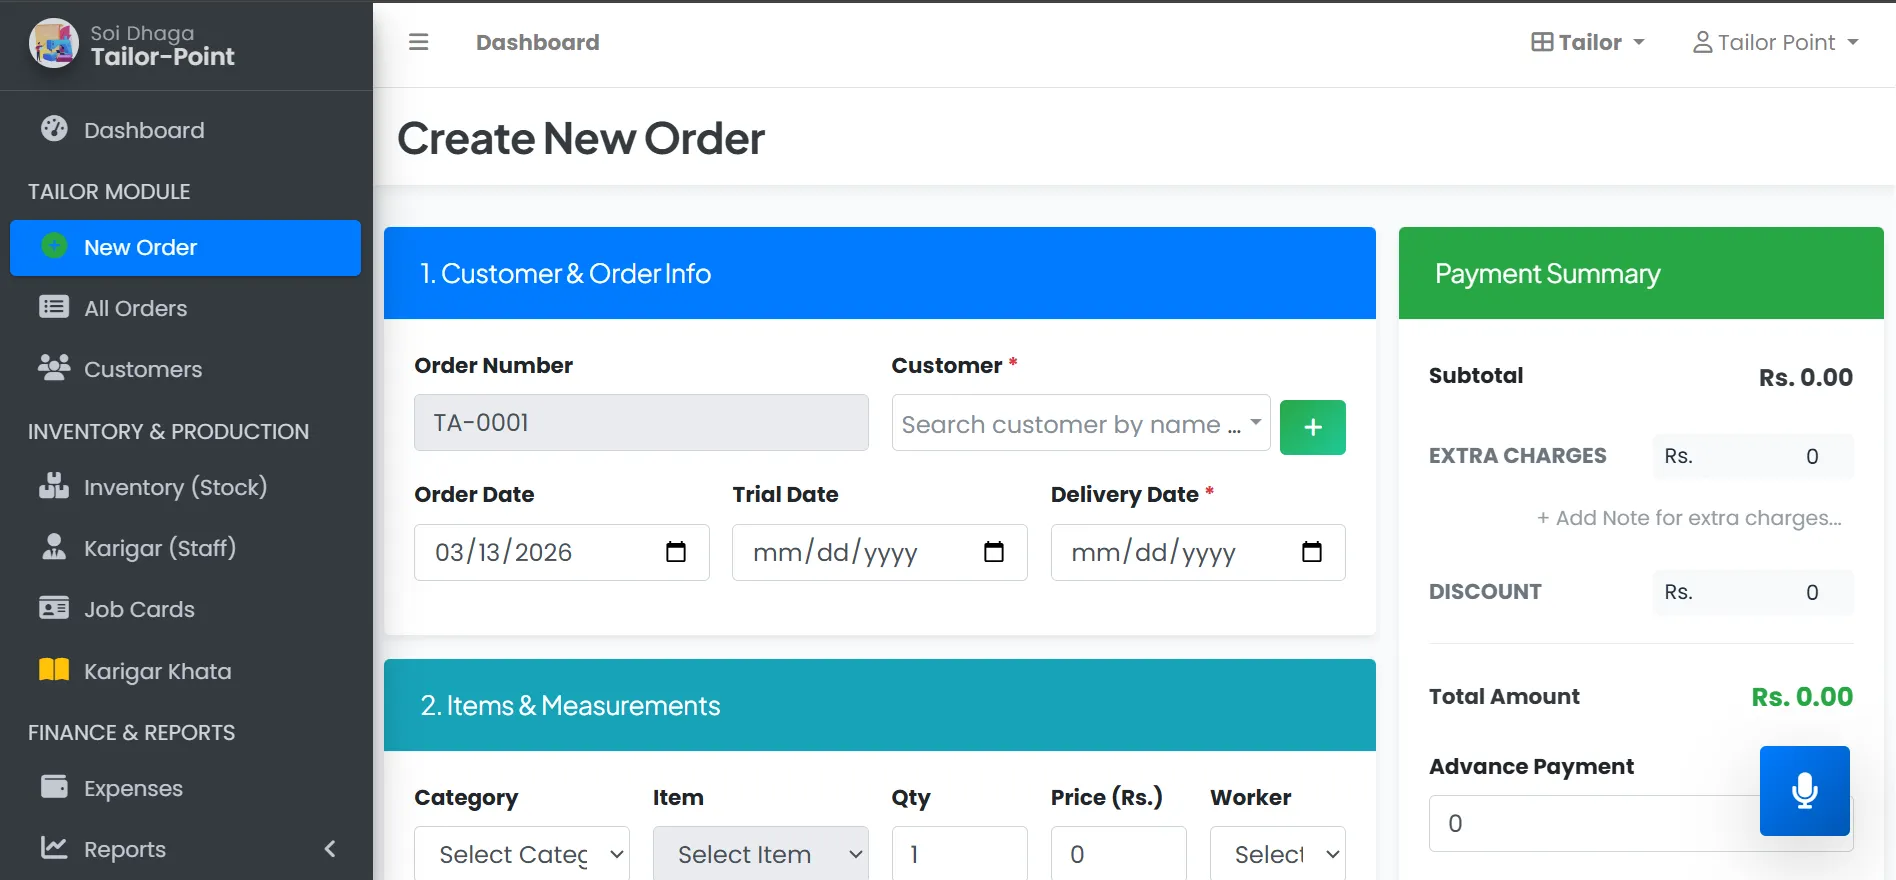Screen dimensions: 1896x880
Task: Open the Reports chart icon
Action: point(54,848)
